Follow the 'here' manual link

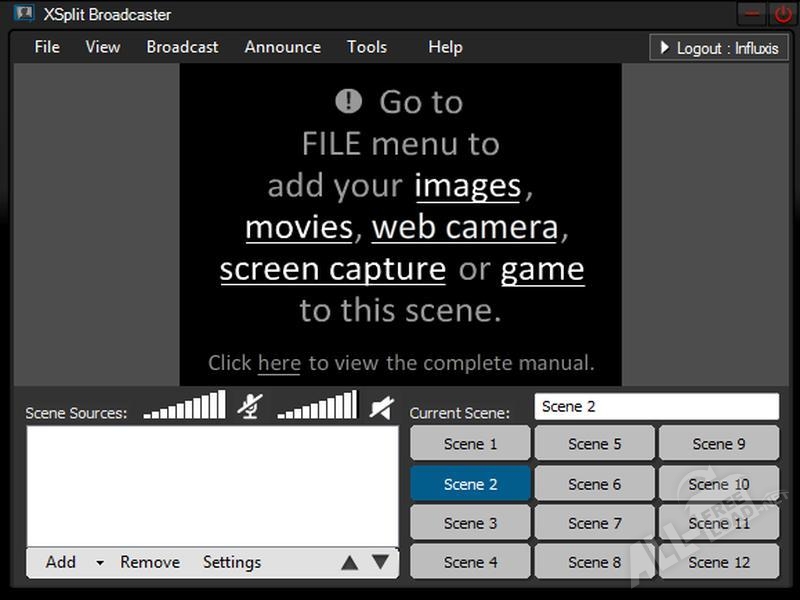(279, 363)
